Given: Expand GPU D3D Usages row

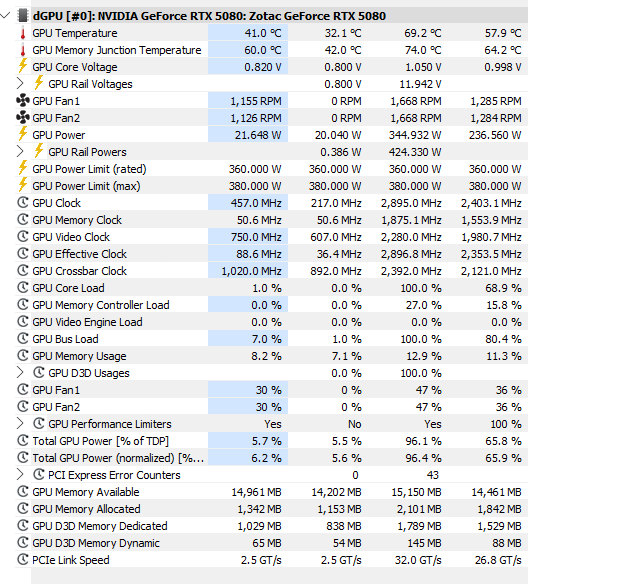Looking at the screenshot, I should tap(20, 373).
